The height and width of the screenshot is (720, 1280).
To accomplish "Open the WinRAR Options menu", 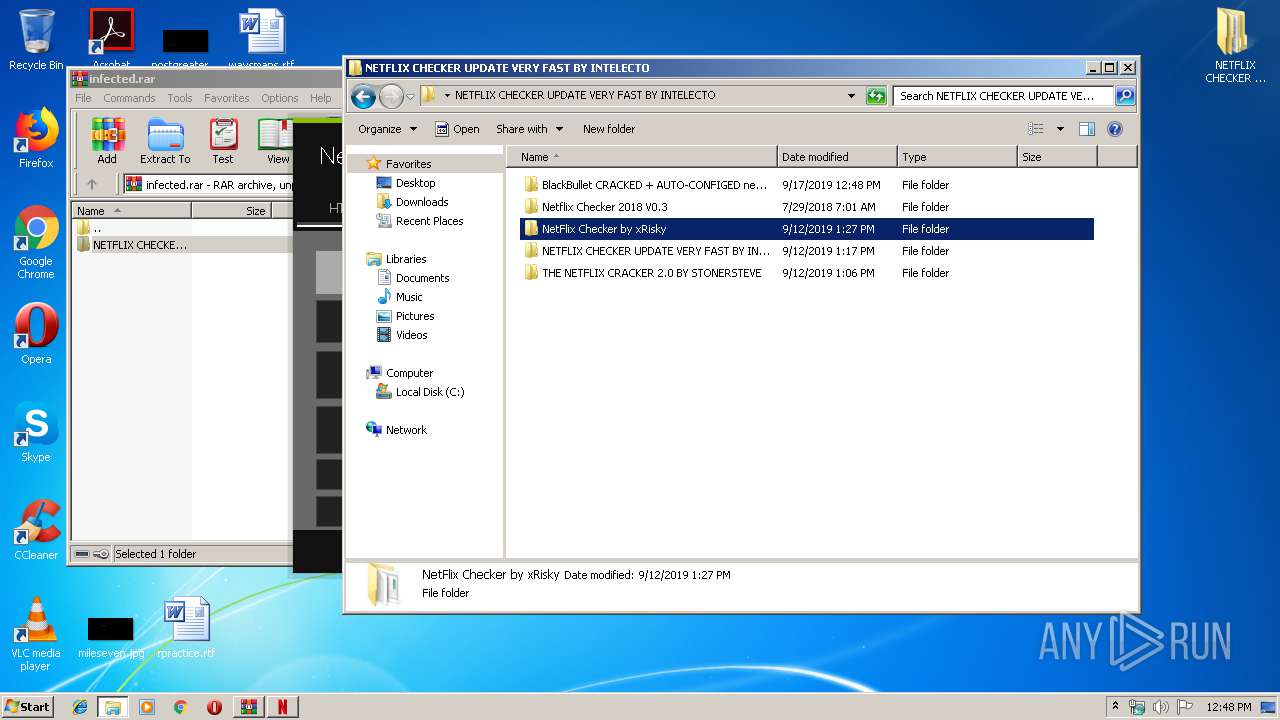I will click(280, 98).
